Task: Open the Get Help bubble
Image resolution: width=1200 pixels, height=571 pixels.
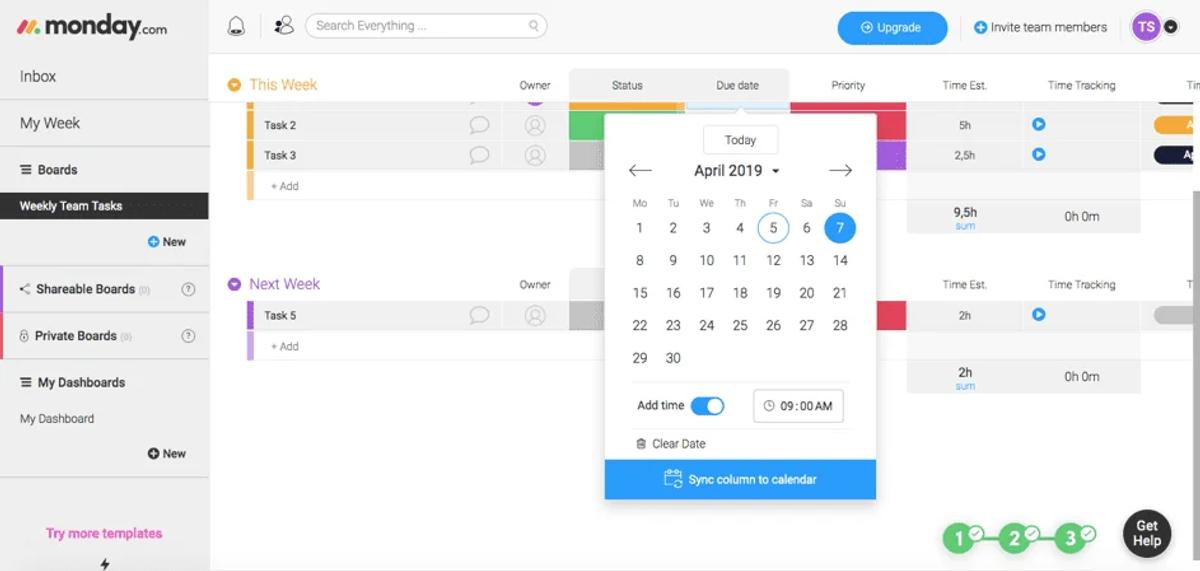Action: (1146, 533)
